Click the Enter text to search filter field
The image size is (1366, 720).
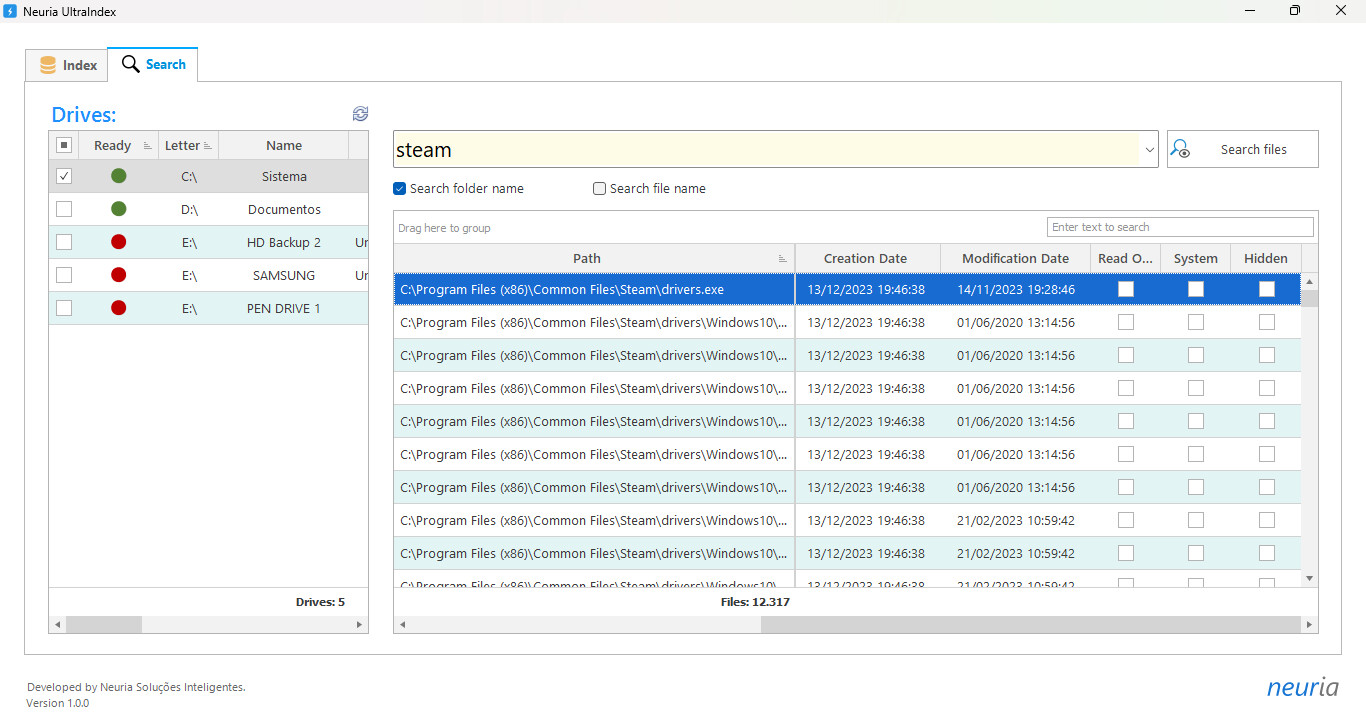click(1180, 226)
